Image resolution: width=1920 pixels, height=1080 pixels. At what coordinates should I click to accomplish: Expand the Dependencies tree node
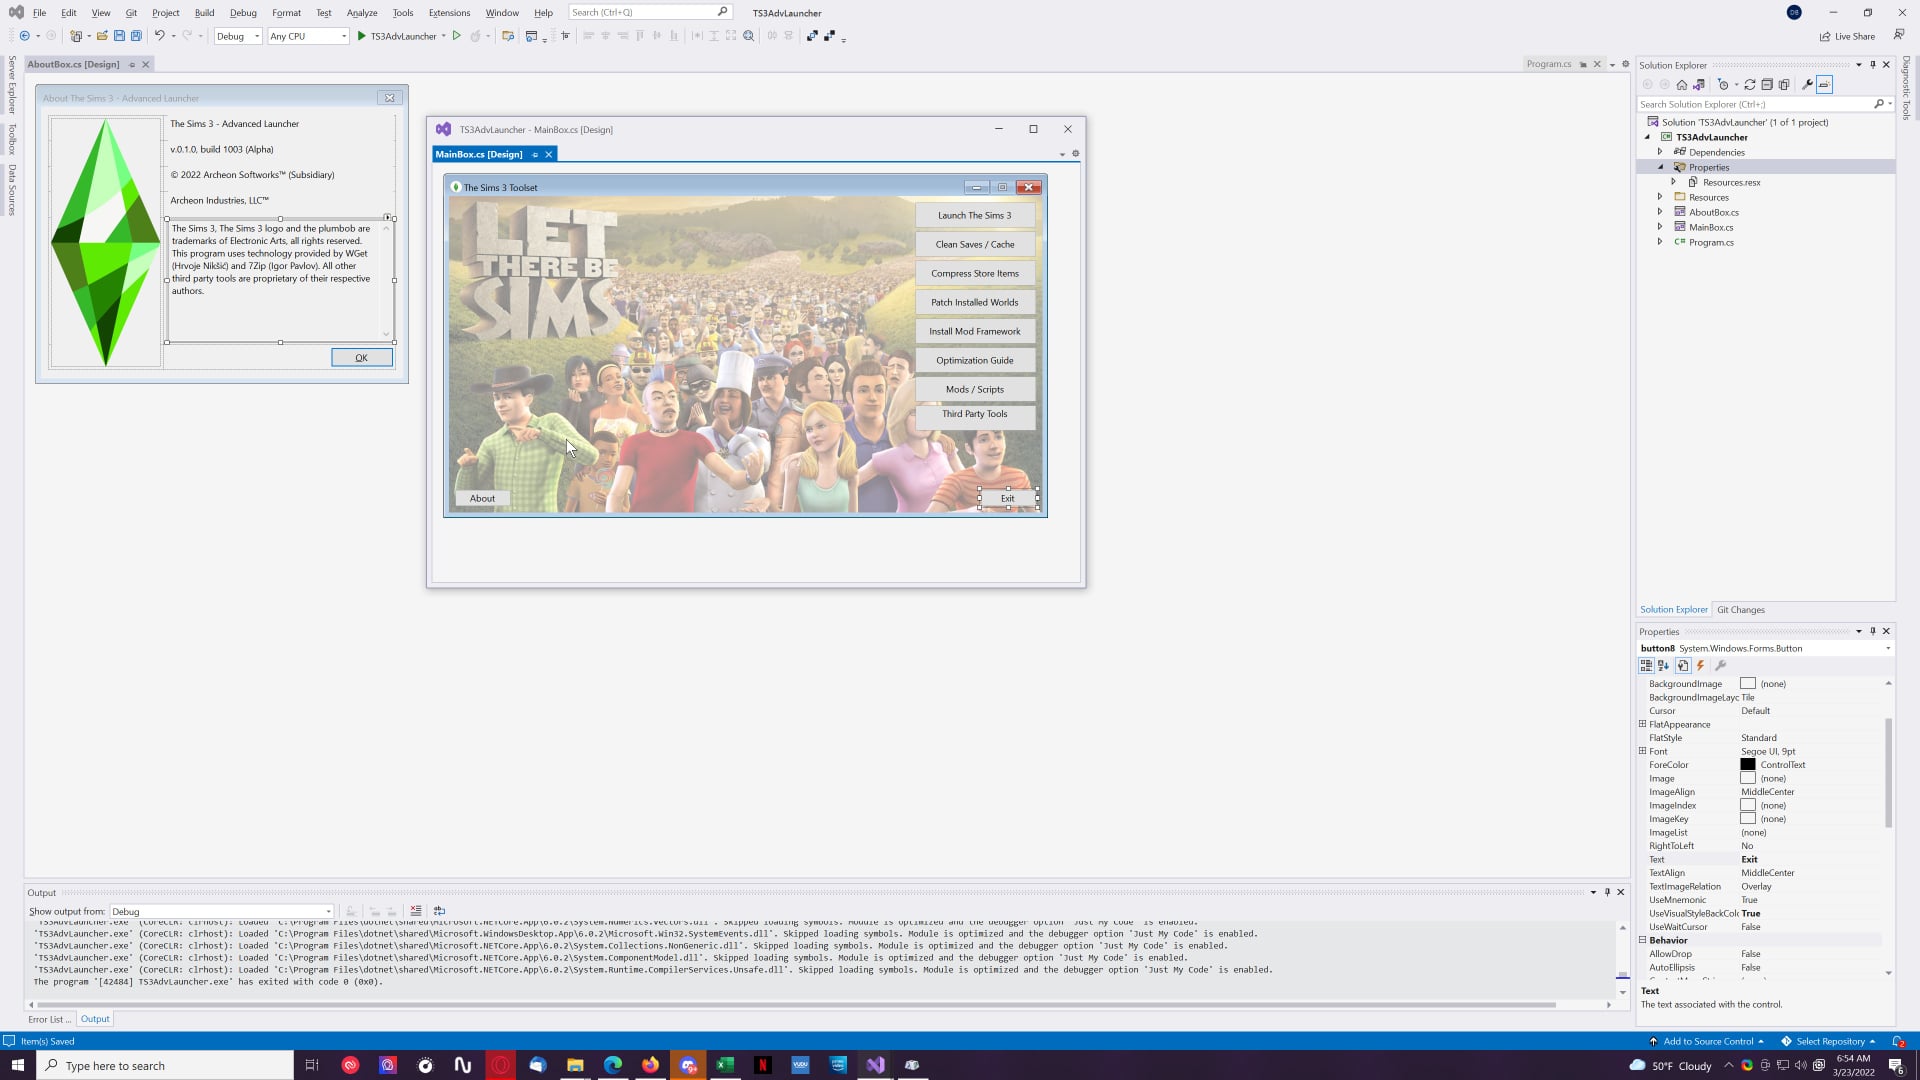coord(1660,152)
